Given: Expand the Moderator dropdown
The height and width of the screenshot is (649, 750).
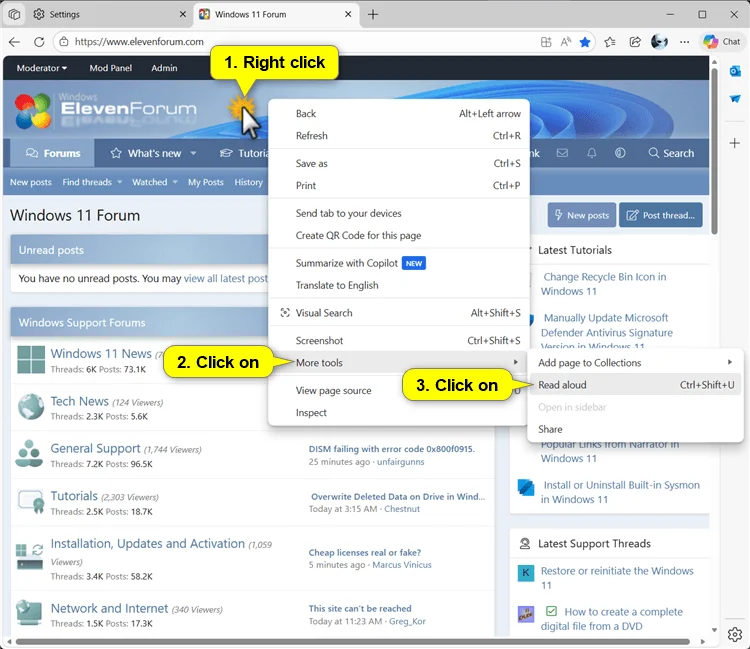Looking at the screenshot, I should coord(42,68).
